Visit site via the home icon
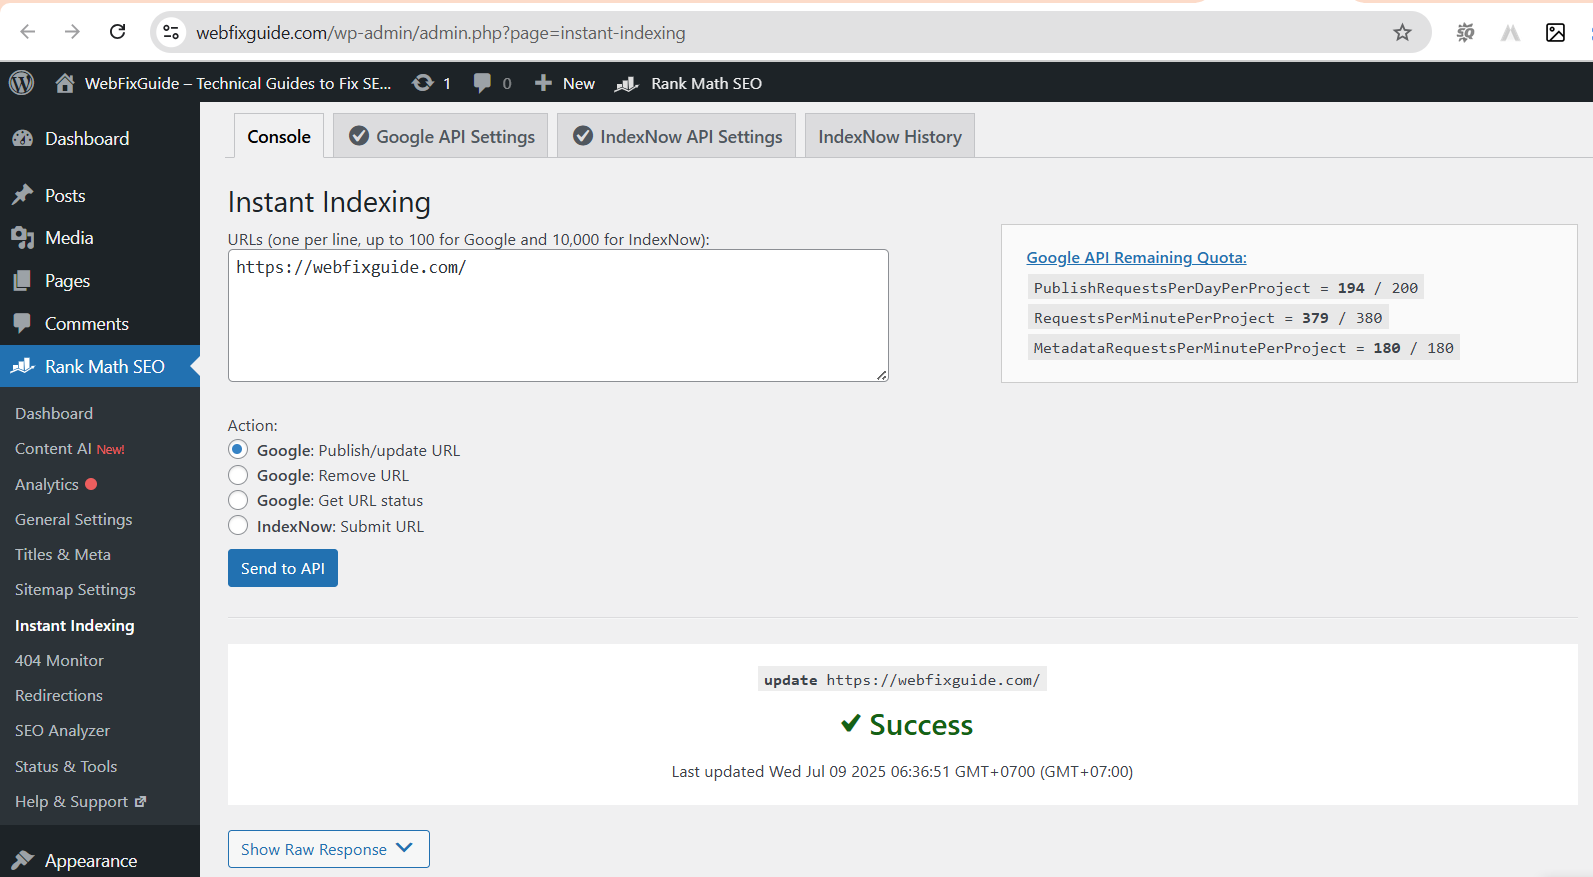The height and width of the screenshot is (877, 1593). pyautogui.click(x=65, y=83)
